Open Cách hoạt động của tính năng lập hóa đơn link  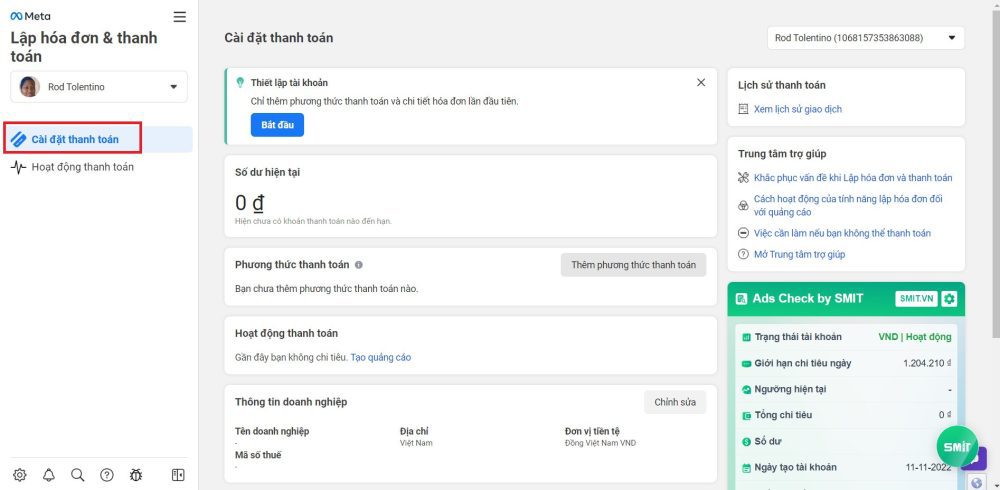848,205
